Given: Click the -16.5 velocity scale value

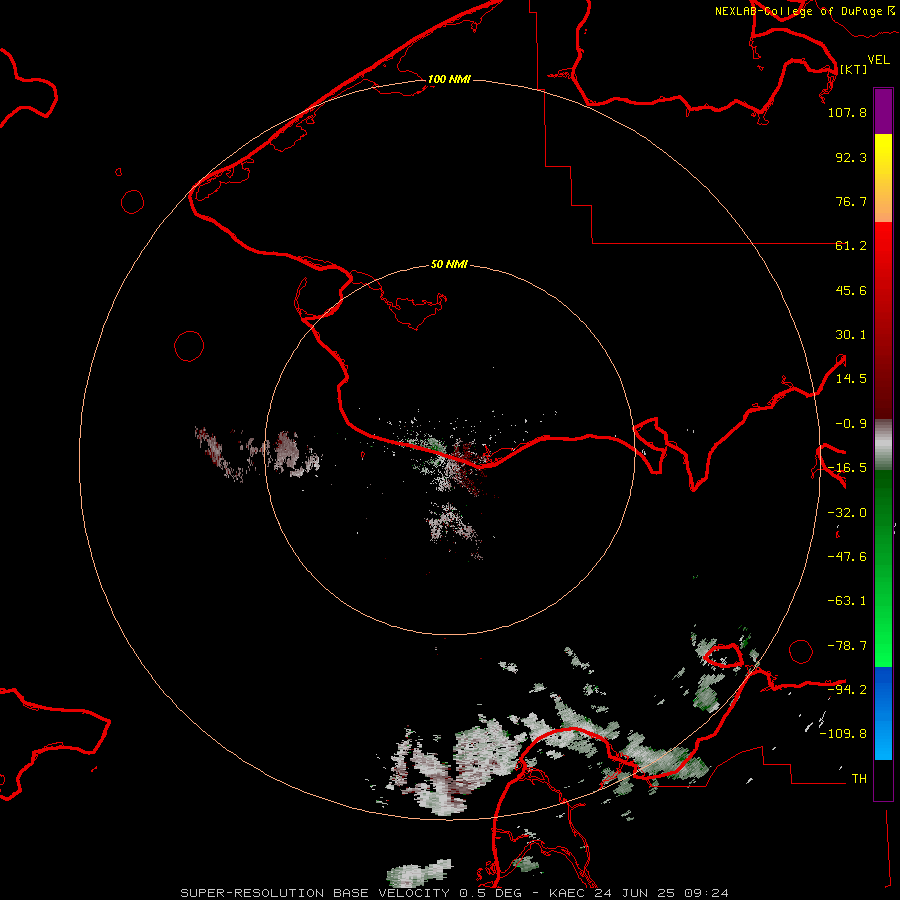Looking at the screenshot, I should (847, 468).
